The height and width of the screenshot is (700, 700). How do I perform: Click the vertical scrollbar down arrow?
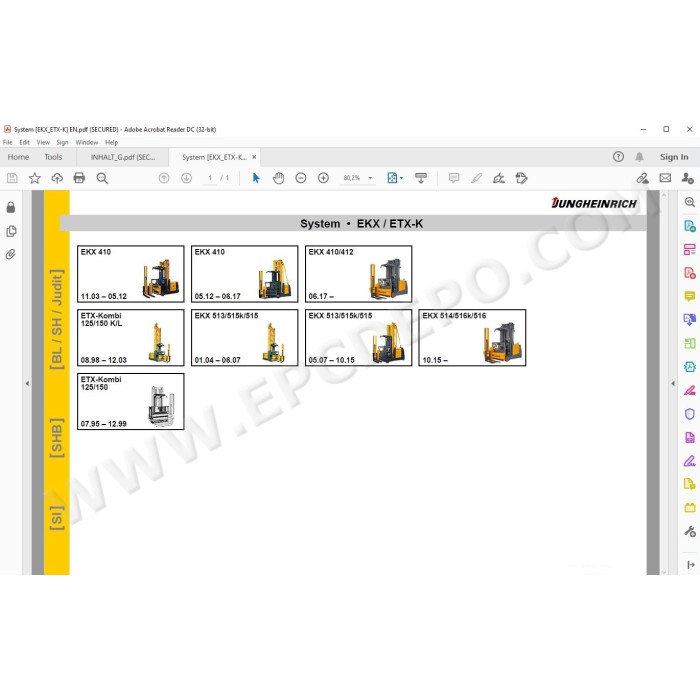(x=663, y=571)
